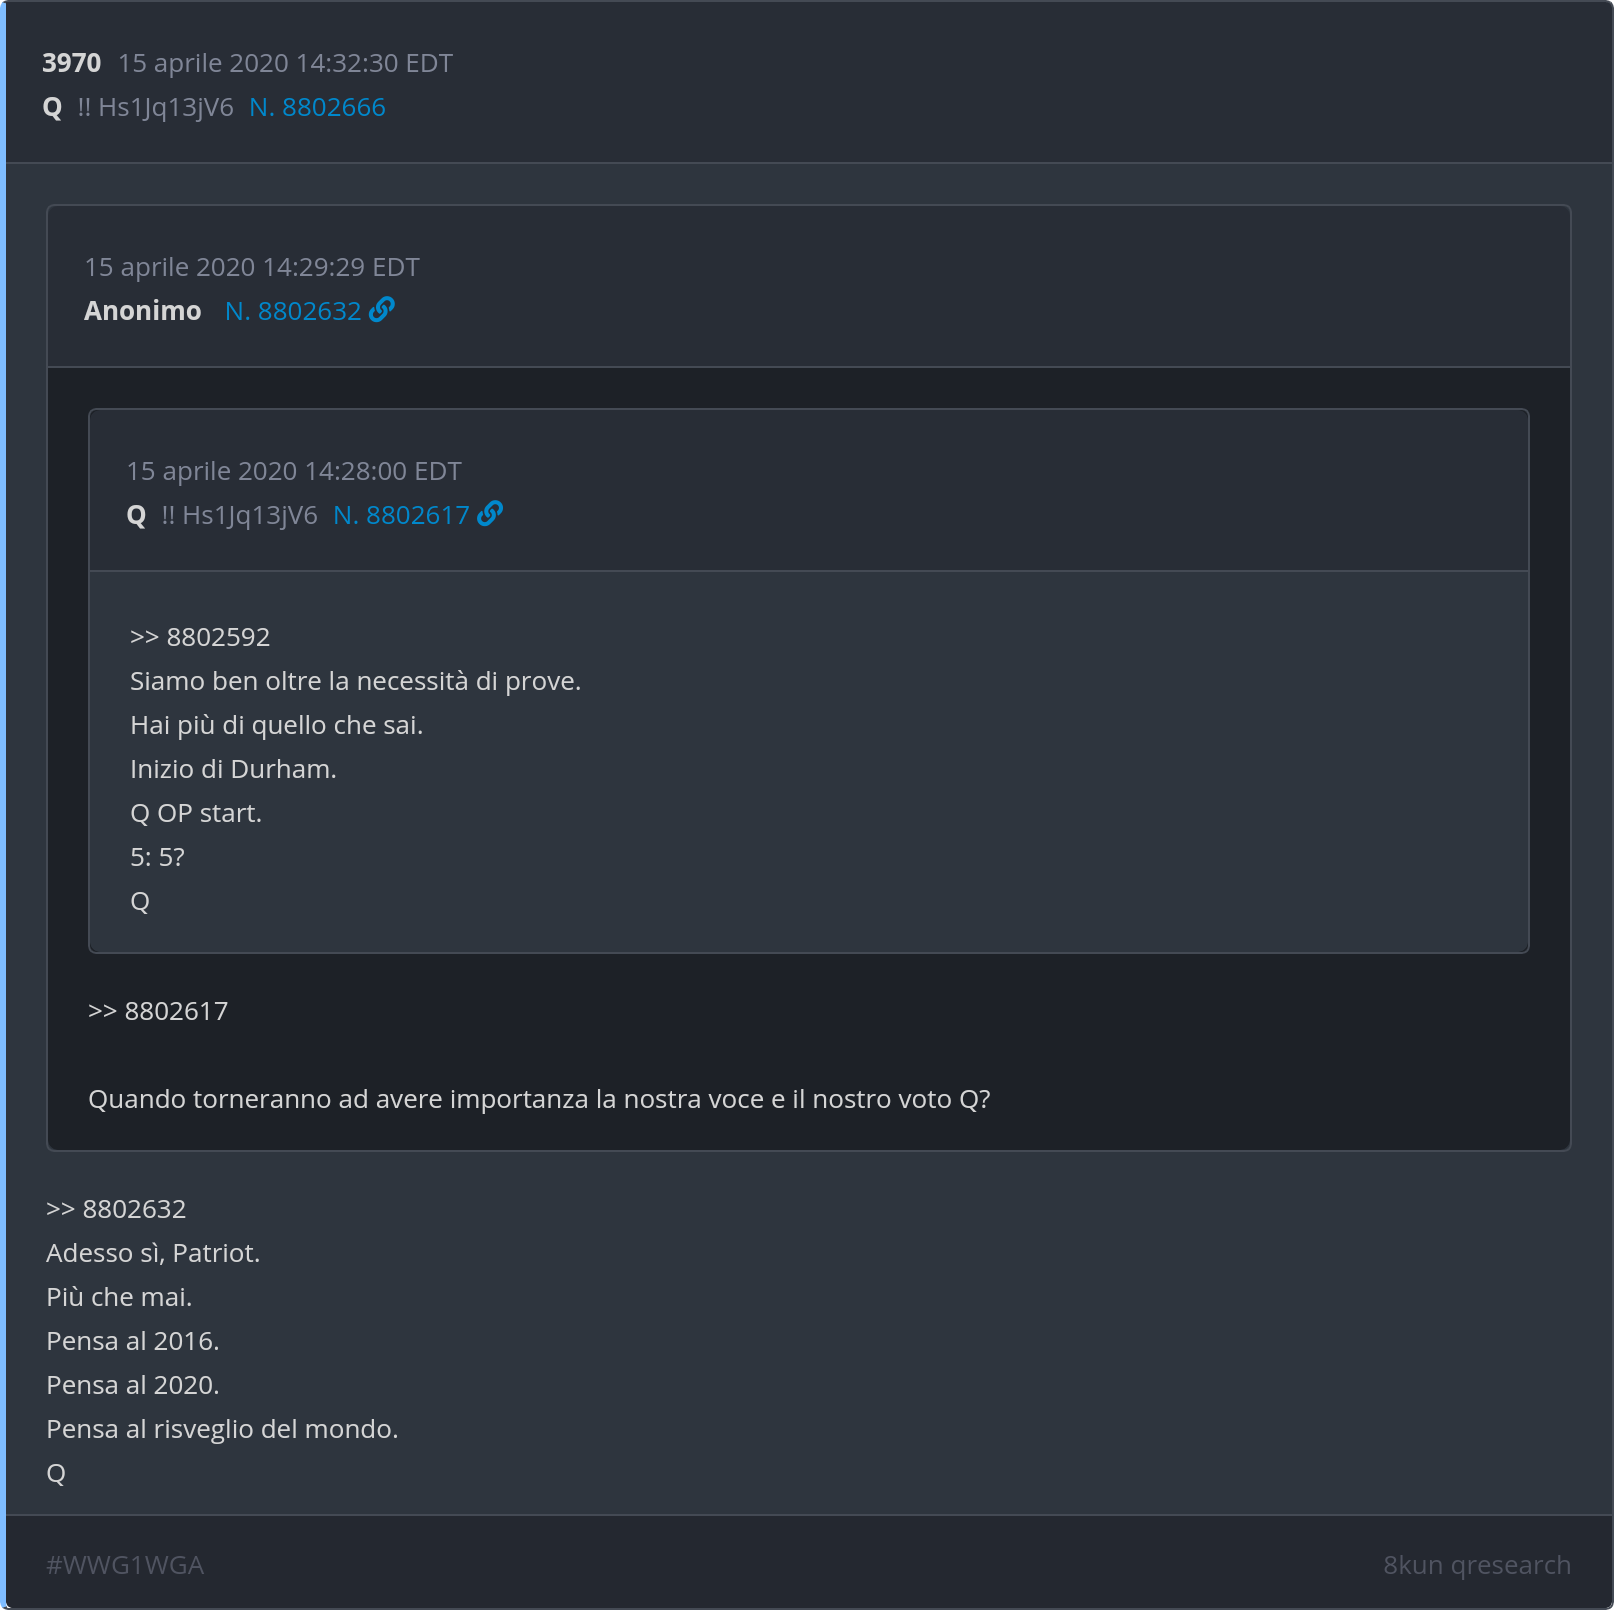Click the 8kun qresearch board label
The image size is (1614, 1610).
[x=1476, y=1565]
